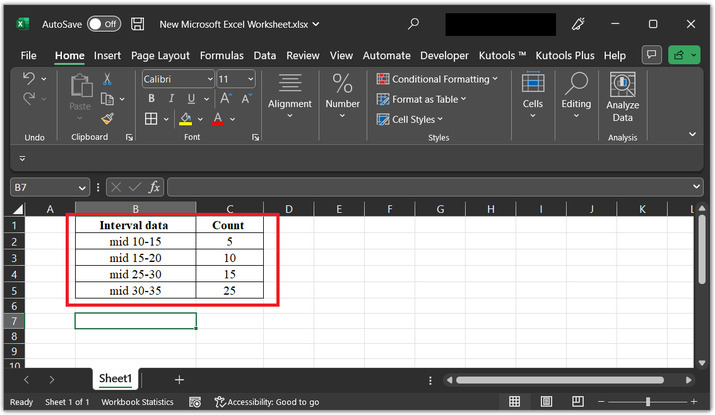Click the Workbook Statistics button
Image resolution: width=715 pixels, height=415 pixels.
pyautogui.click(x=135, y=402)
